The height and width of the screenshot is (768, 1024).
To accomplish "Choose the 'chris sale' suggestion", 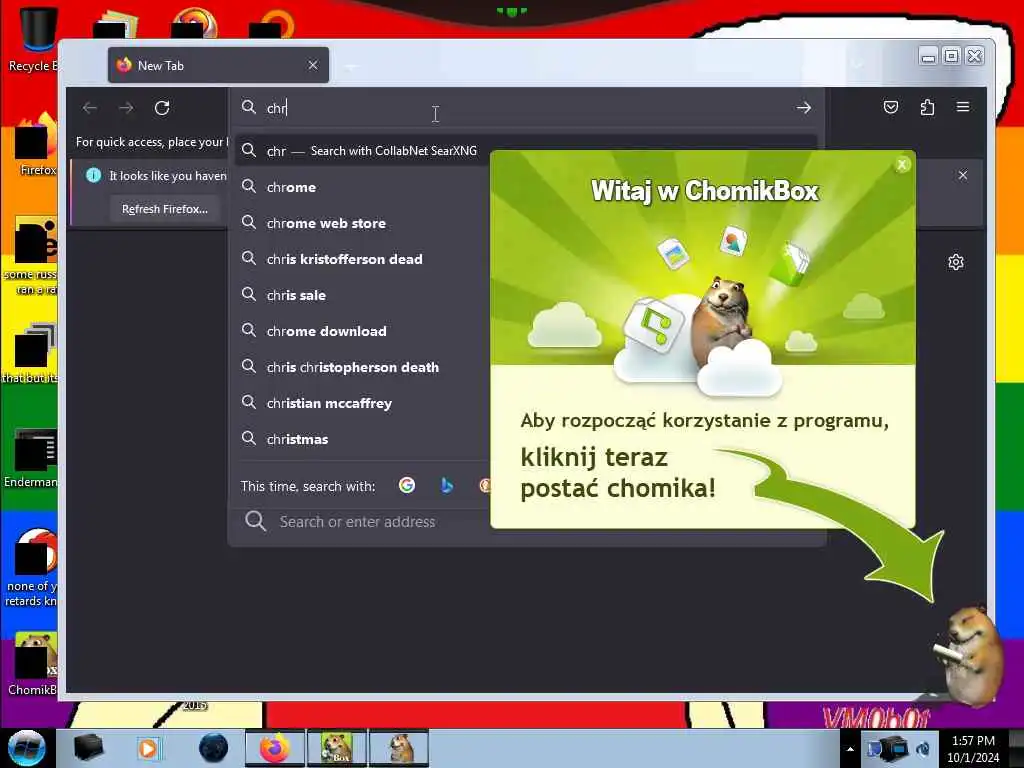I will click(x=363, y=295).
